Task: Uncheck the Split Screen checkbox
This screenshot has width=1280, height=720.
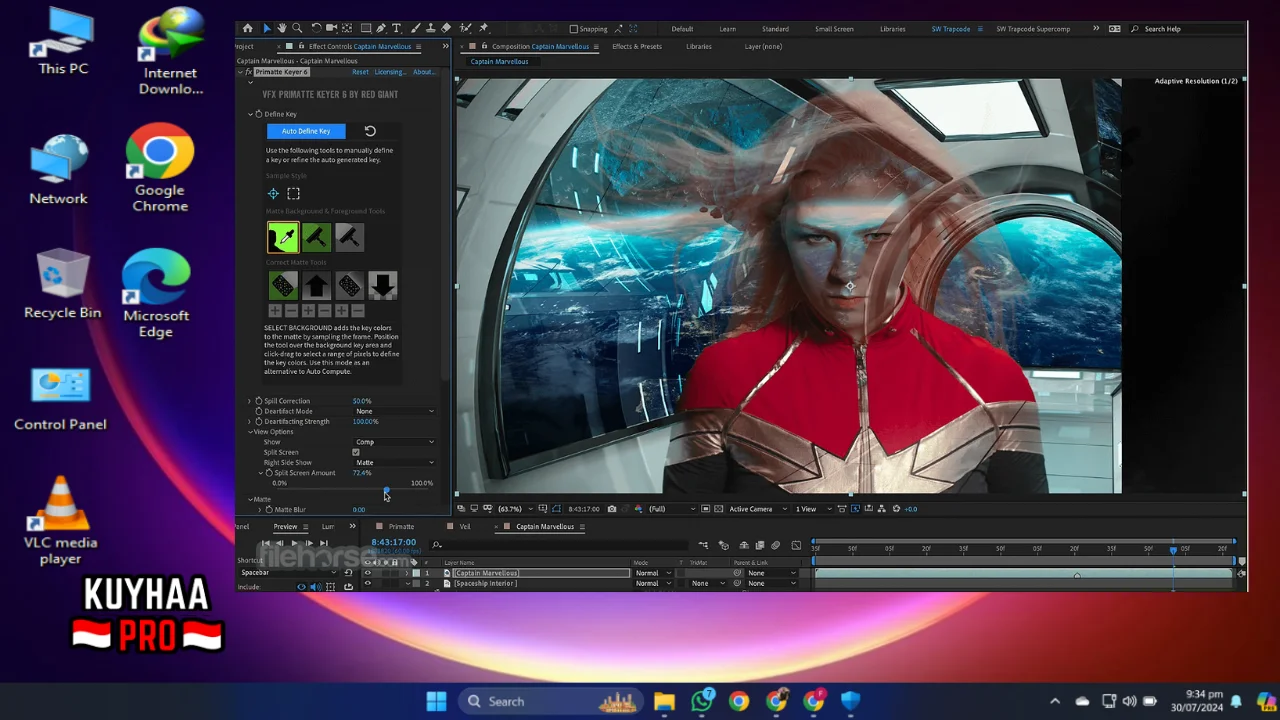Action: tap(356, 452)
